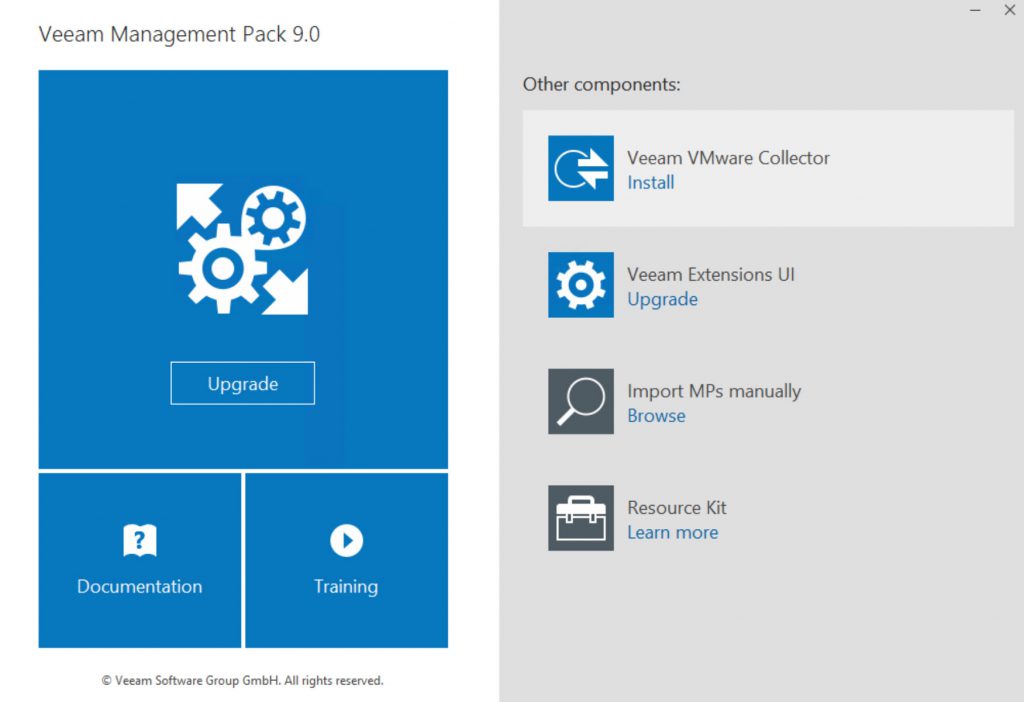Minimize the installer window
Viewport: 1024px width, 702px height.
pos(975,10)
